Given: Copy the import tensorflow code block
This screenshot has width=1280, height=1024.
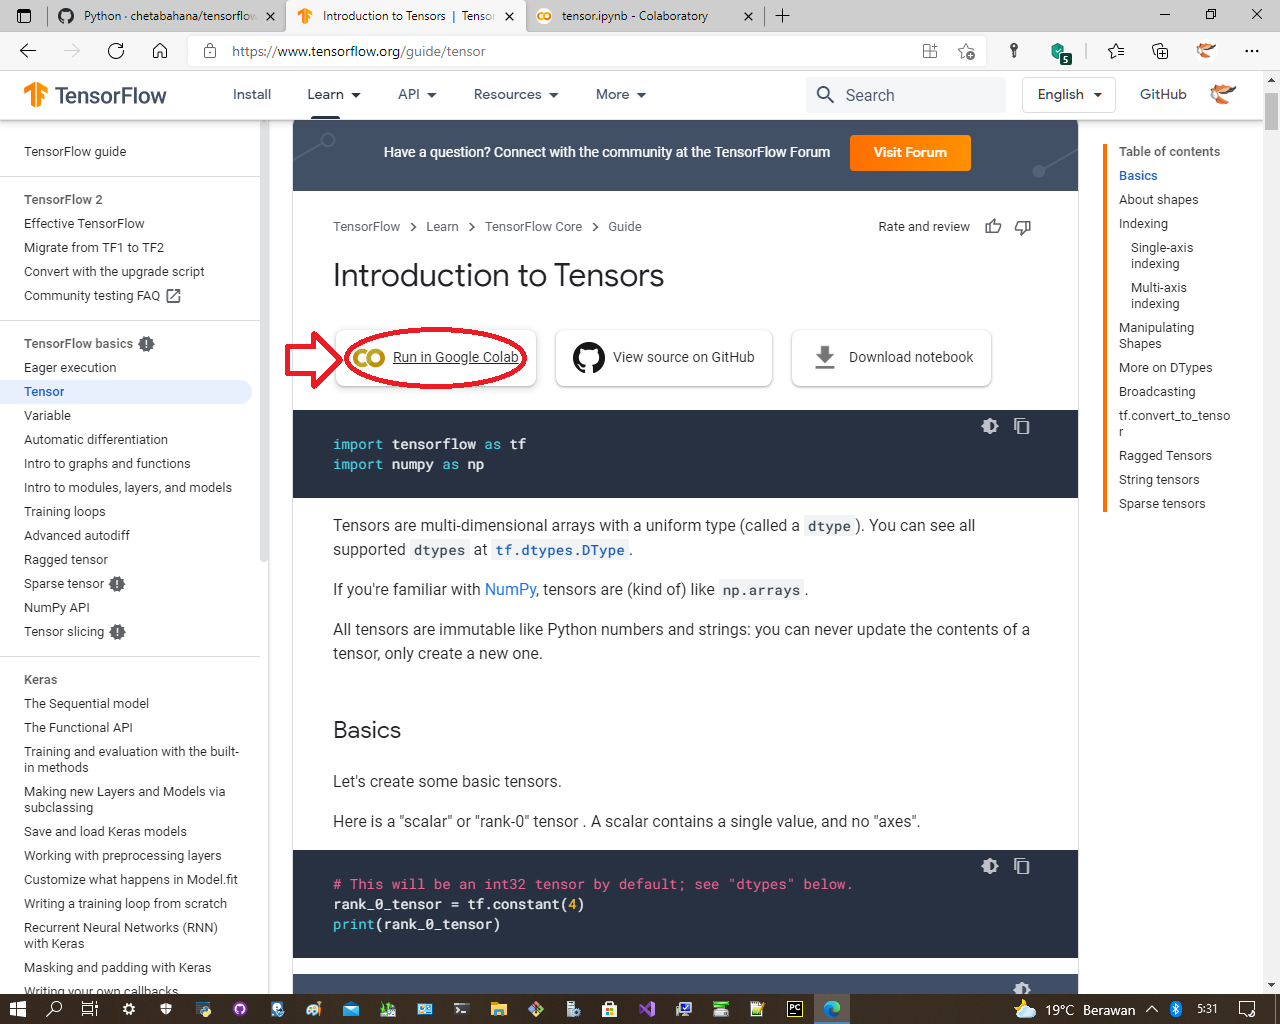Looking at the screenshot, I should (x=1021, y=426).
